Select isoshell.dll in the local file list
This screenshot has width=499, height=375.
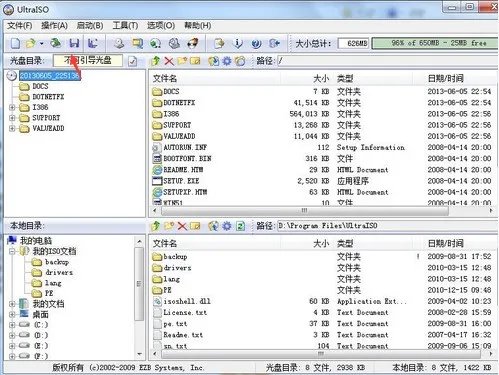coord(187,301)
